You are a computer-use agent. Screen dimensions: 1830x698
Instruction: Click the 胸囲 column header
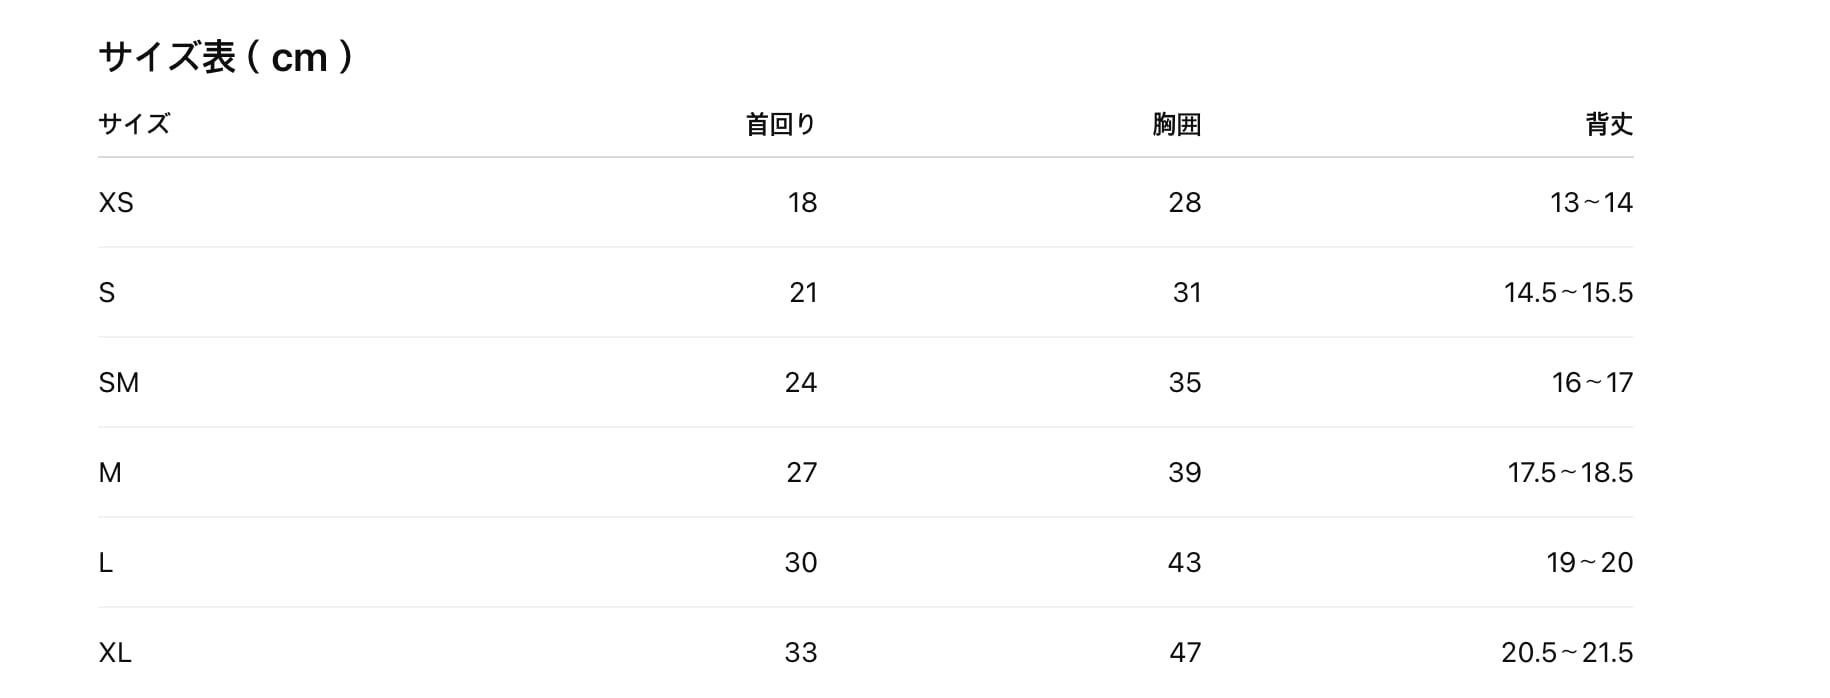[x=1176, y=124]
